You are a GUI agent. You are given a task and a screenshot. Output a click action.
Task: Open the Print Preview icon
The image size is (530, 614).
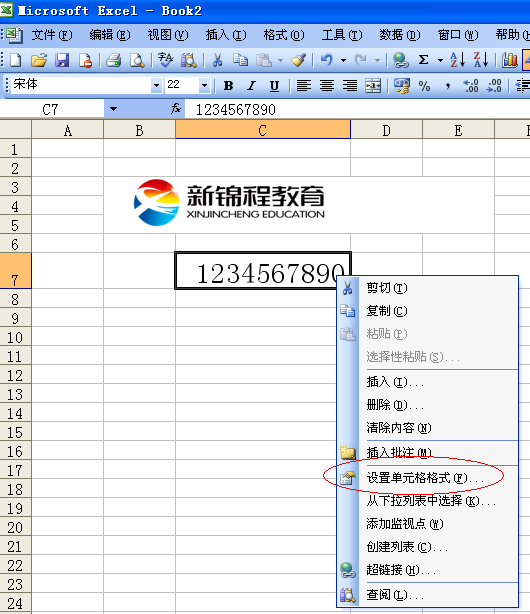pos(137,60)
